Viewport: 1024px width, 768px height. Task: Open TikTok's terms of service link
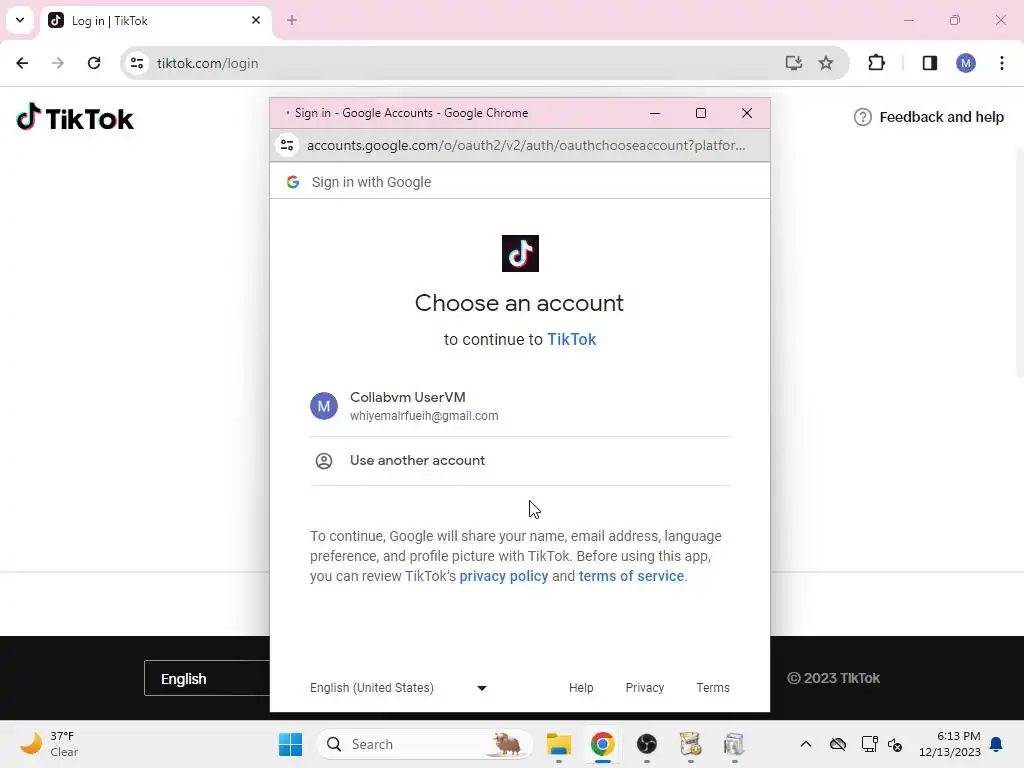[x=631, y=576]
